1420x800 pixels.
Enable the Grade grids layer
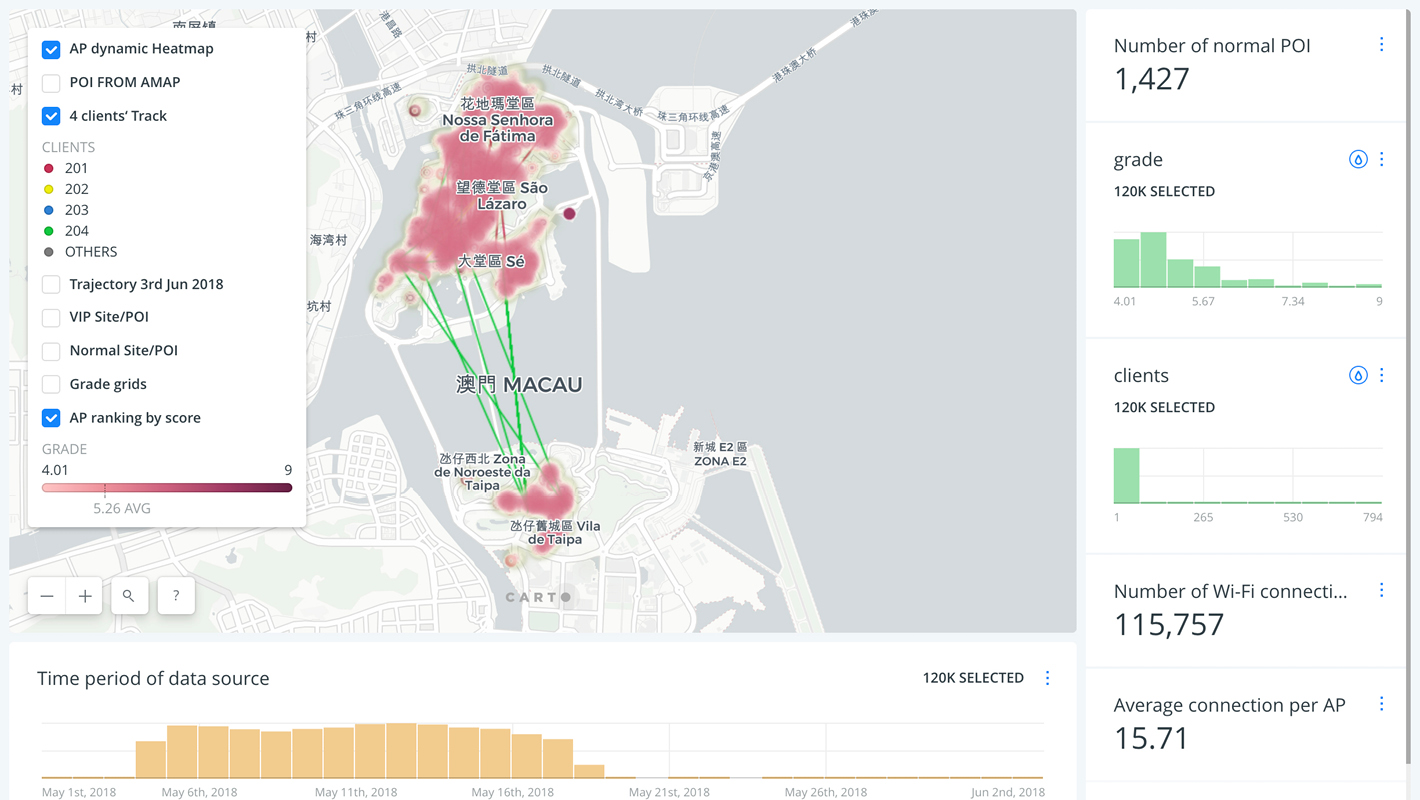pos(51,385)
